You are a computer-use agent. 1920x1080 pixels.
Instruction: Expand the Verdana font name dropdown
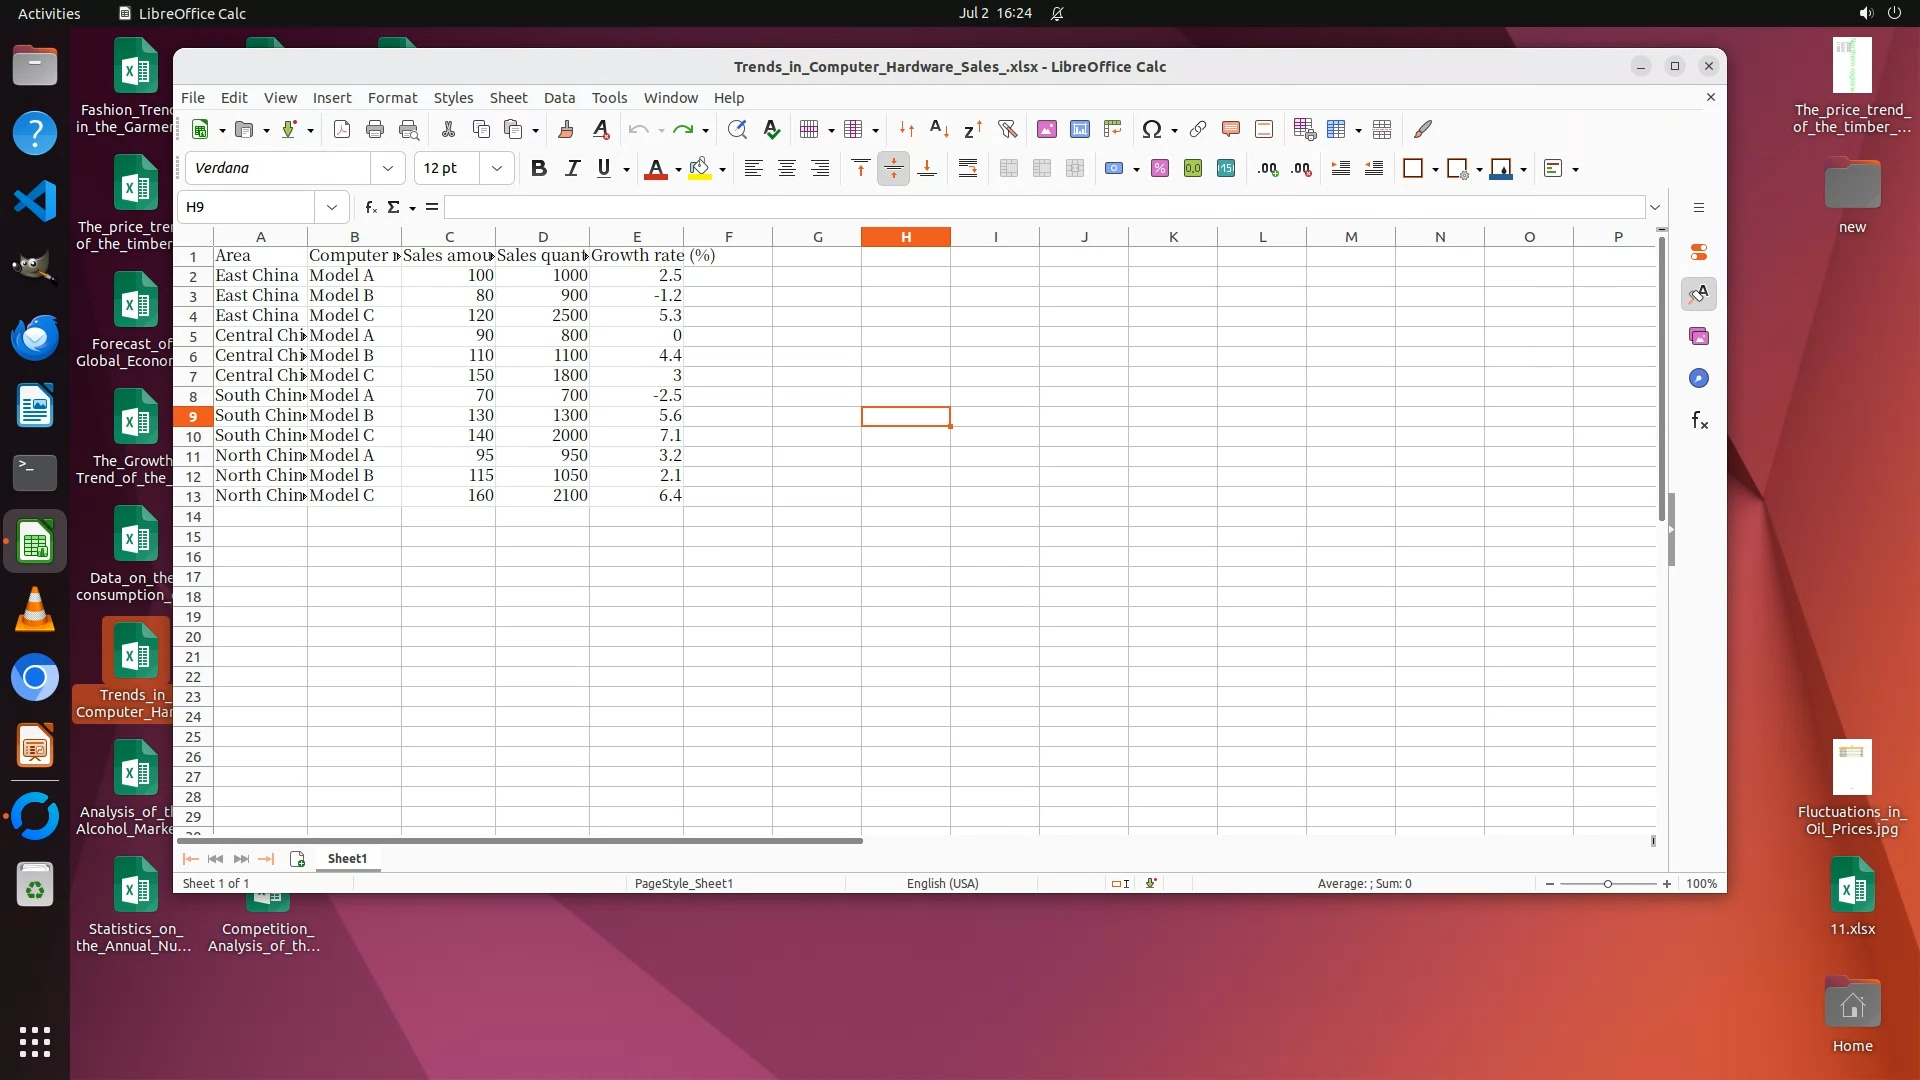pos(388,168)
